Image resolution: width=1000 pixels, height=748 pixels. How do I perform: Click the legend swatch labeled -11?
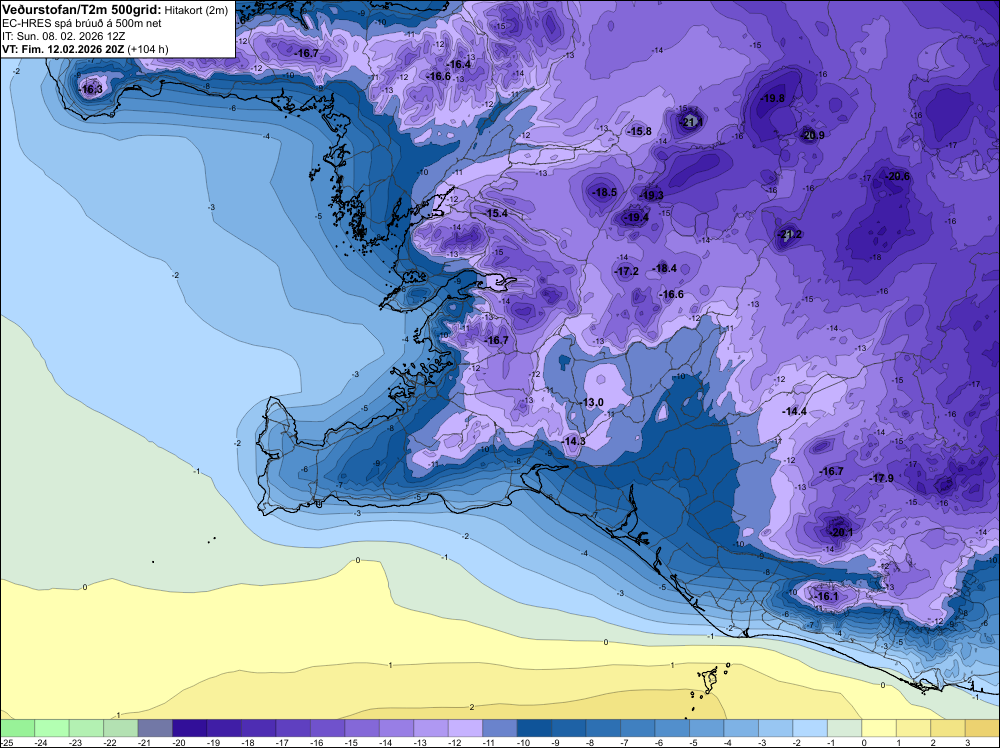499,728
